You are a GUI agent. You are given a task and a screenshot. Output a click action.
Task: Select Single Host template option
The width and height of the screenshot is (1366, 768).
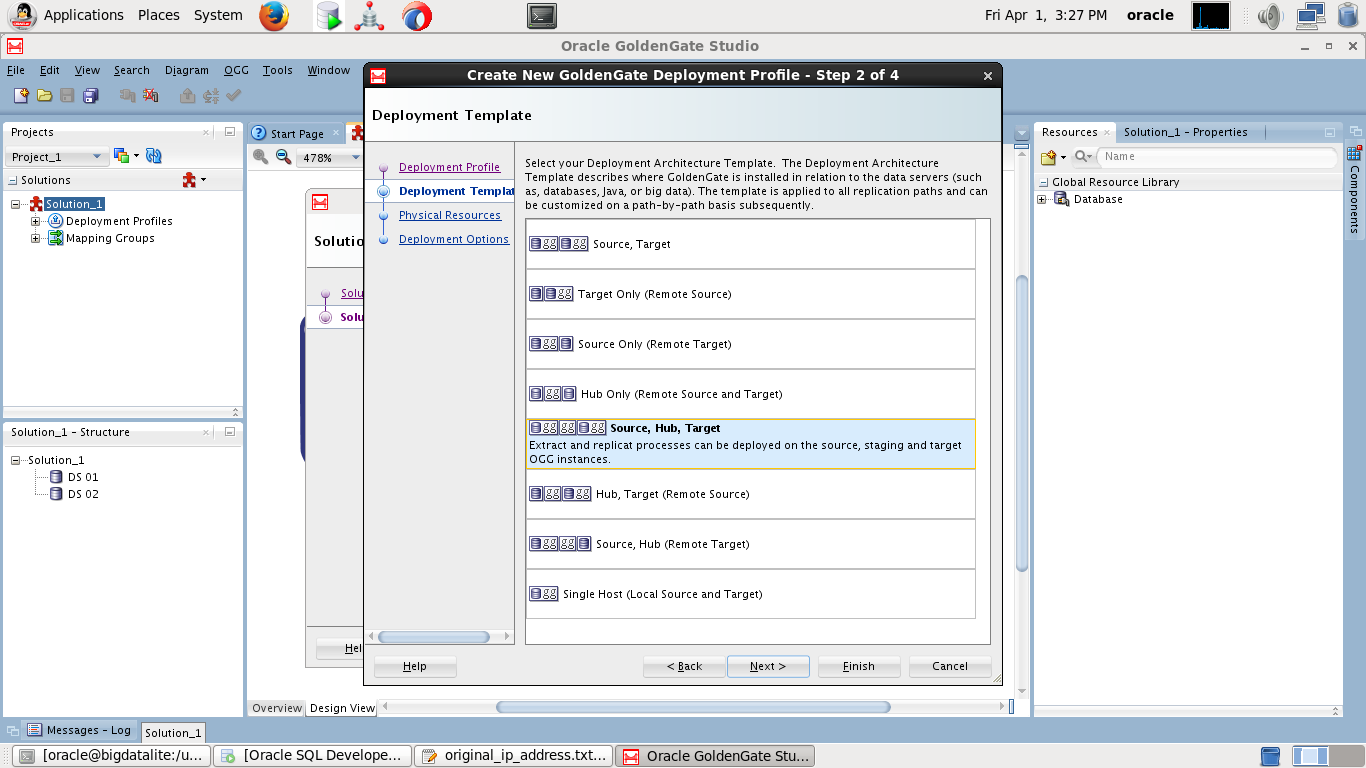(x=751, y=594)
